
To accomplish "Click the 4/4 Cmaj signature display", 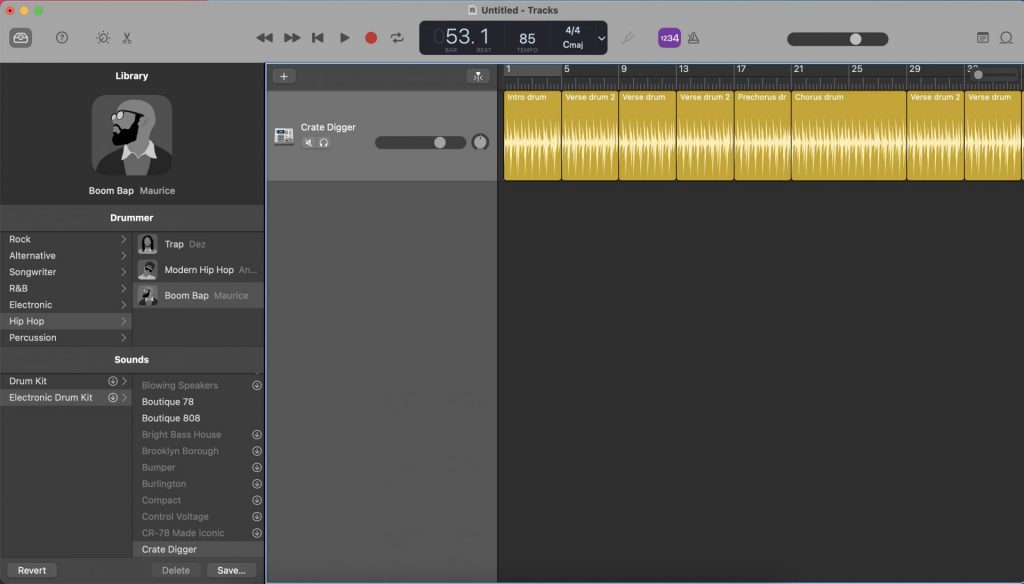I will coord(573,38).
